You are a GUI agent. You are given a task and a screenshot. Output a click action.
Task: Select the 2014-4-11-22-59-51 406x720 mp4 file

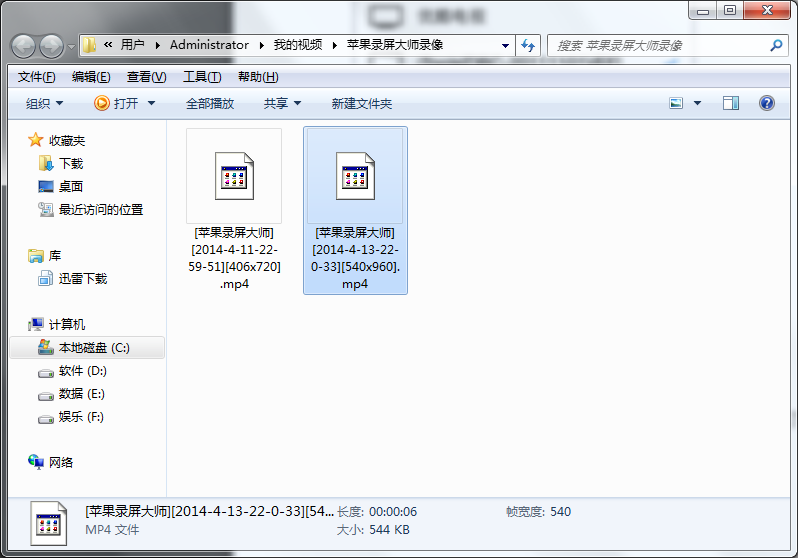234,210
